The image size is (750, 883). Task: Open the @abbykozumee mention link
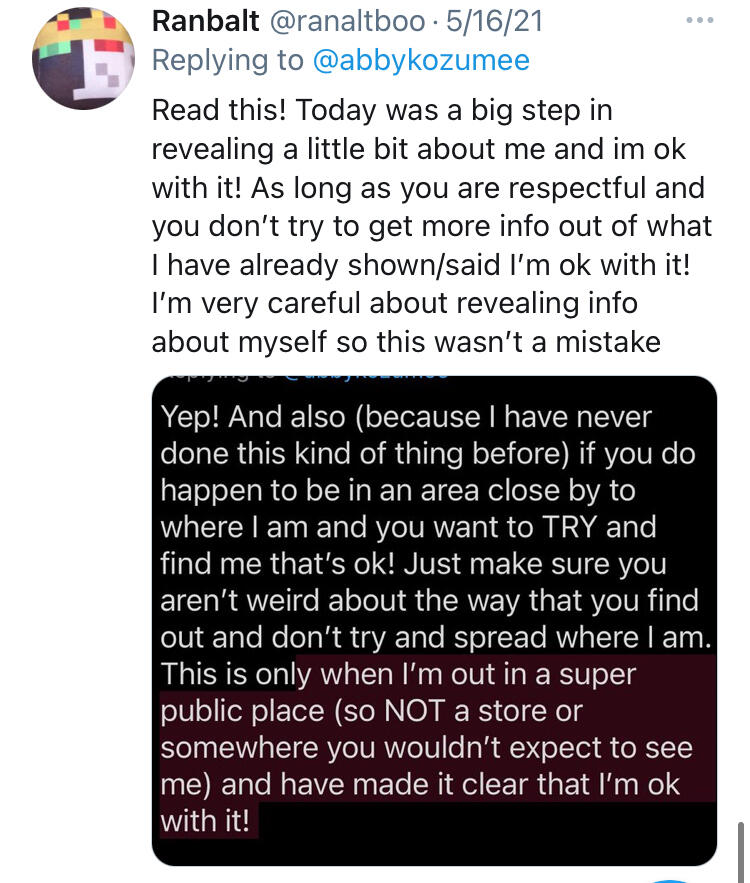pos(421,60)
